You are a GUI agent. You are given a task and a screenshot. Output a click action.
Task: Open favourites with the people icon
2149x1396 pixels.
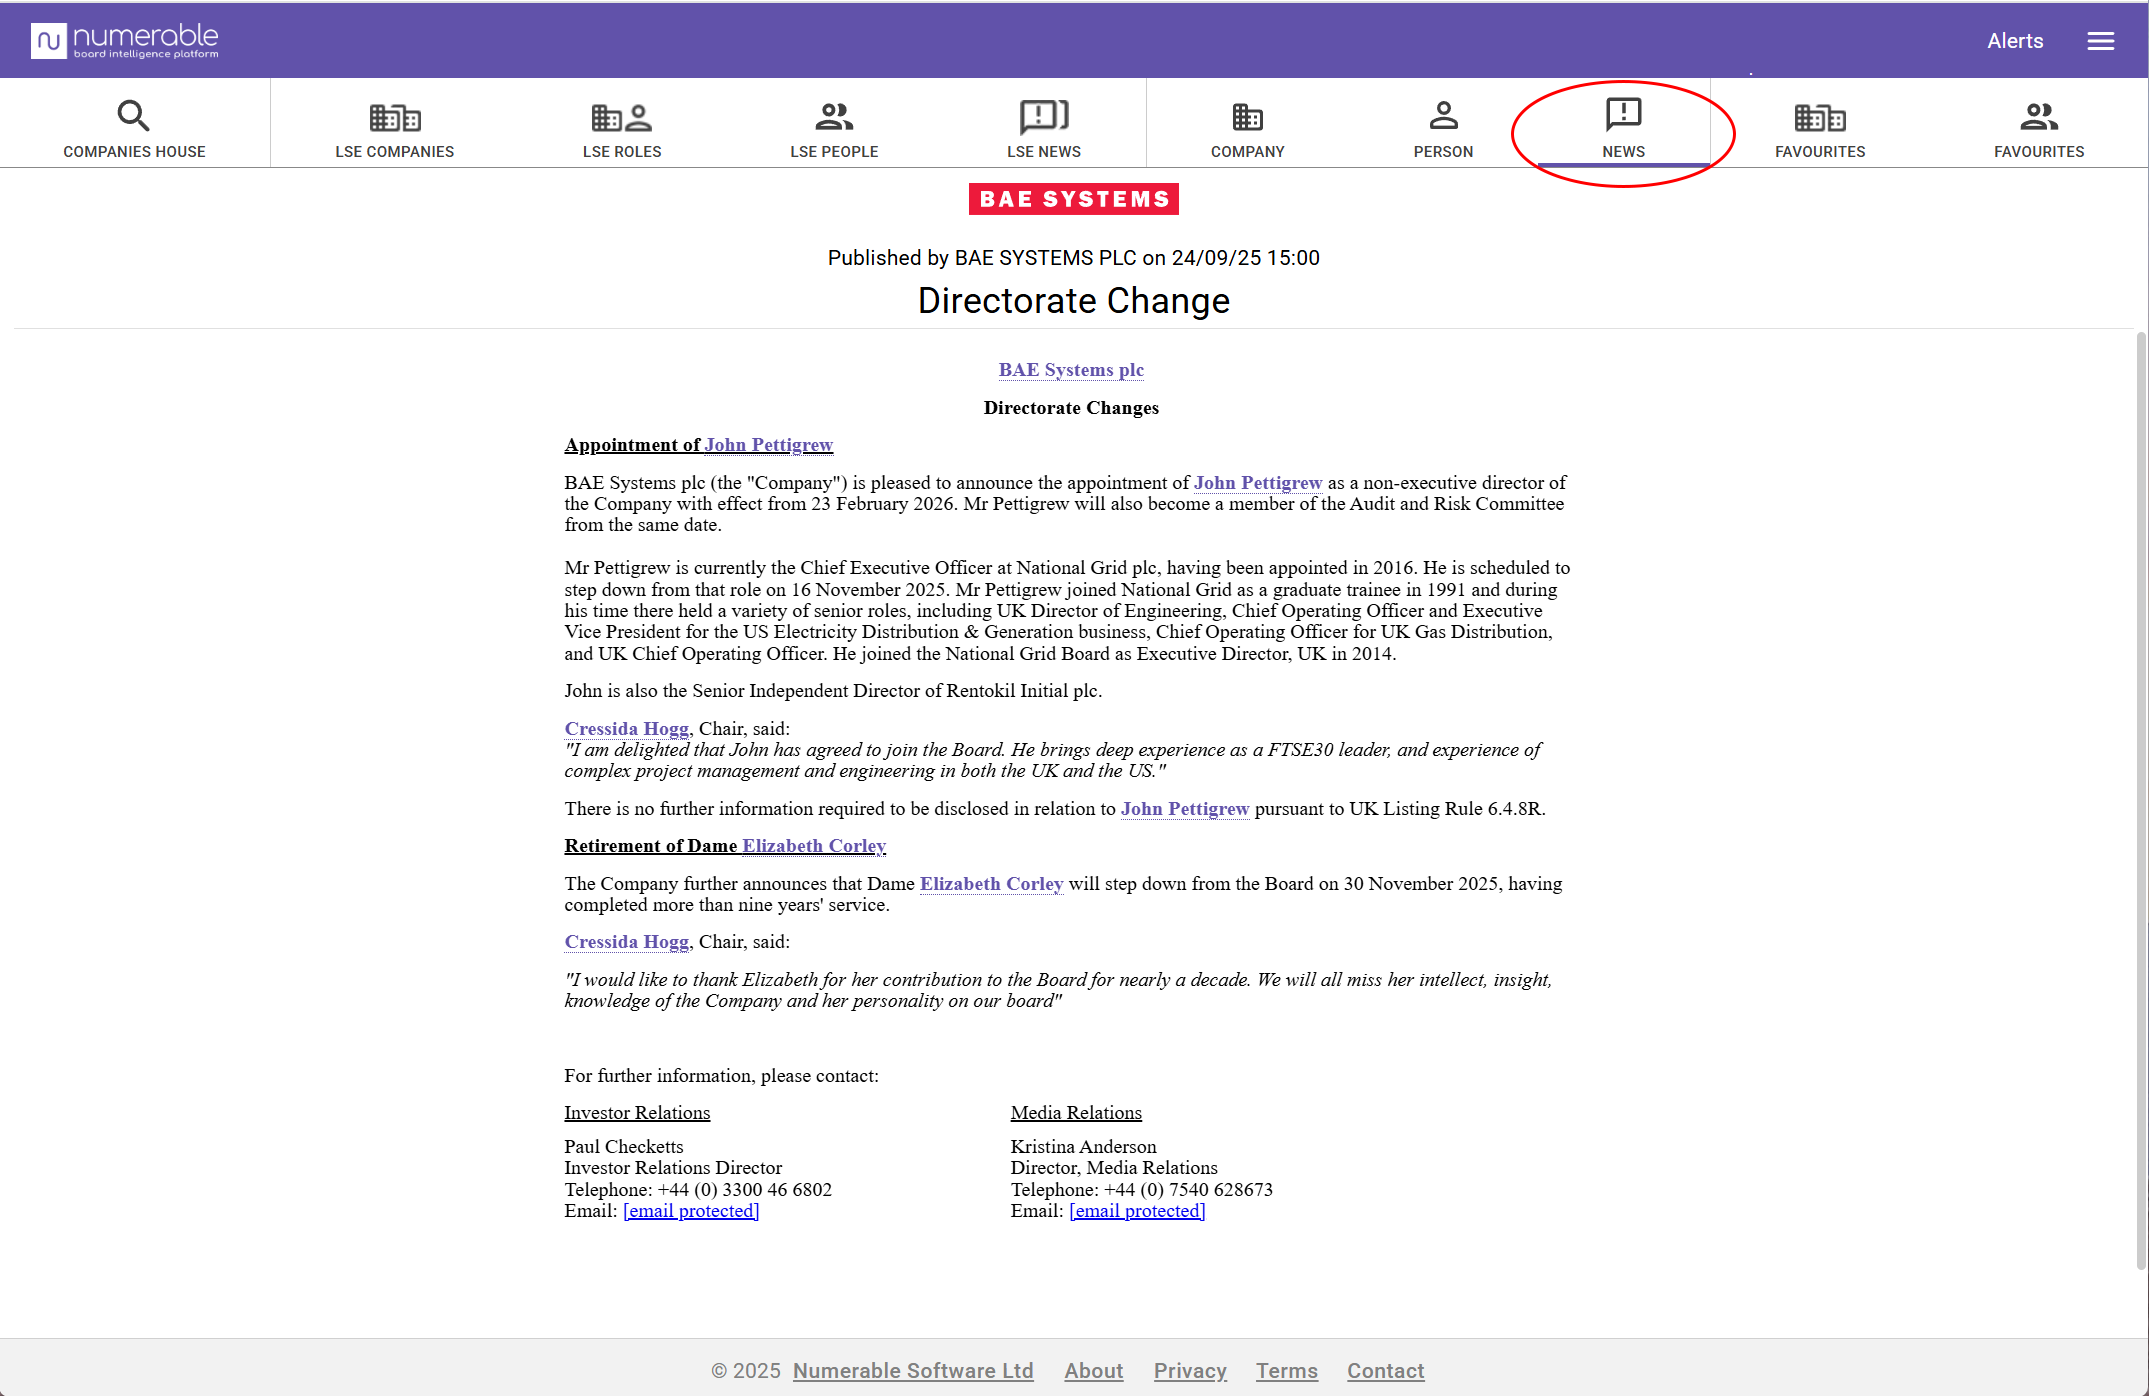click(2038, 118)
